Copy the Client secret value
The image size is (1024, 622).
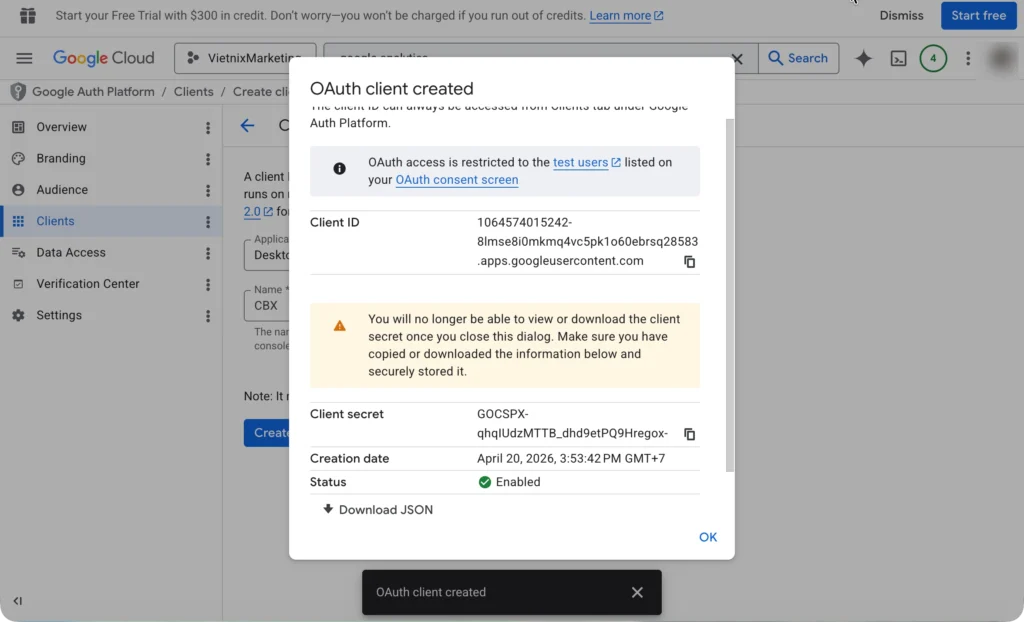click(x=689, y=434)
